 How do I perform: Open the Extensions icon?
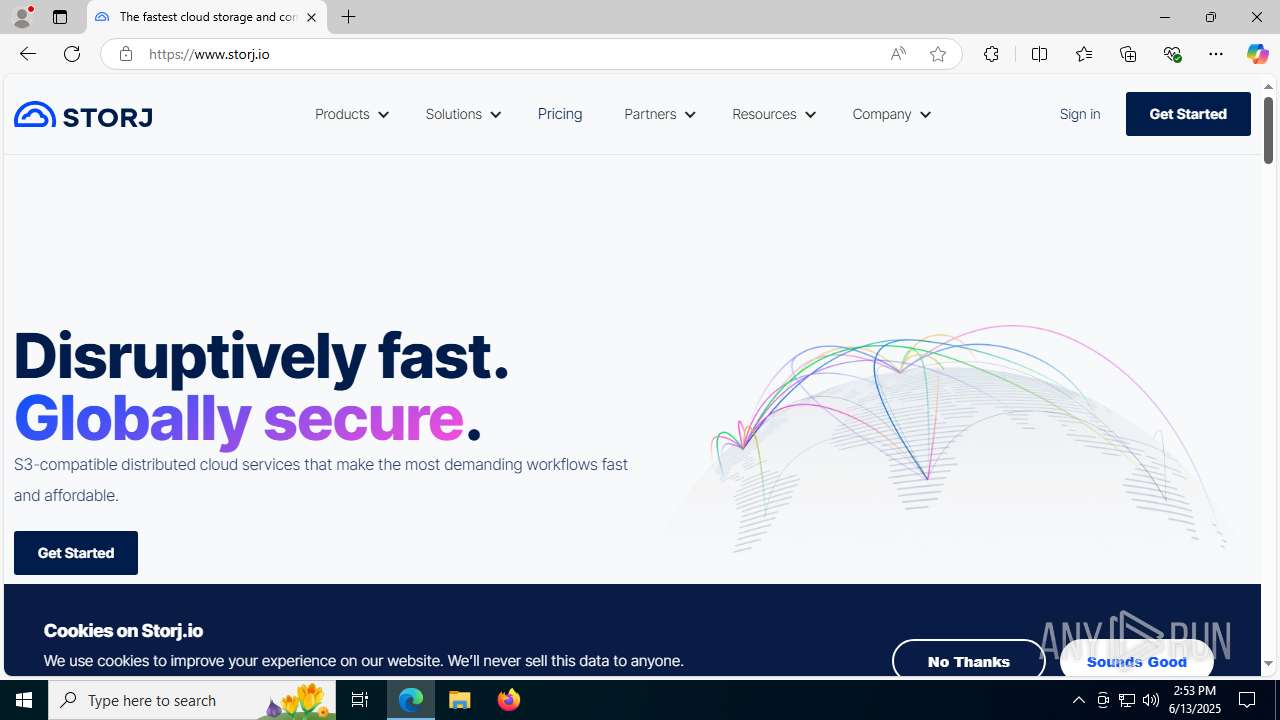coord(991,54)
